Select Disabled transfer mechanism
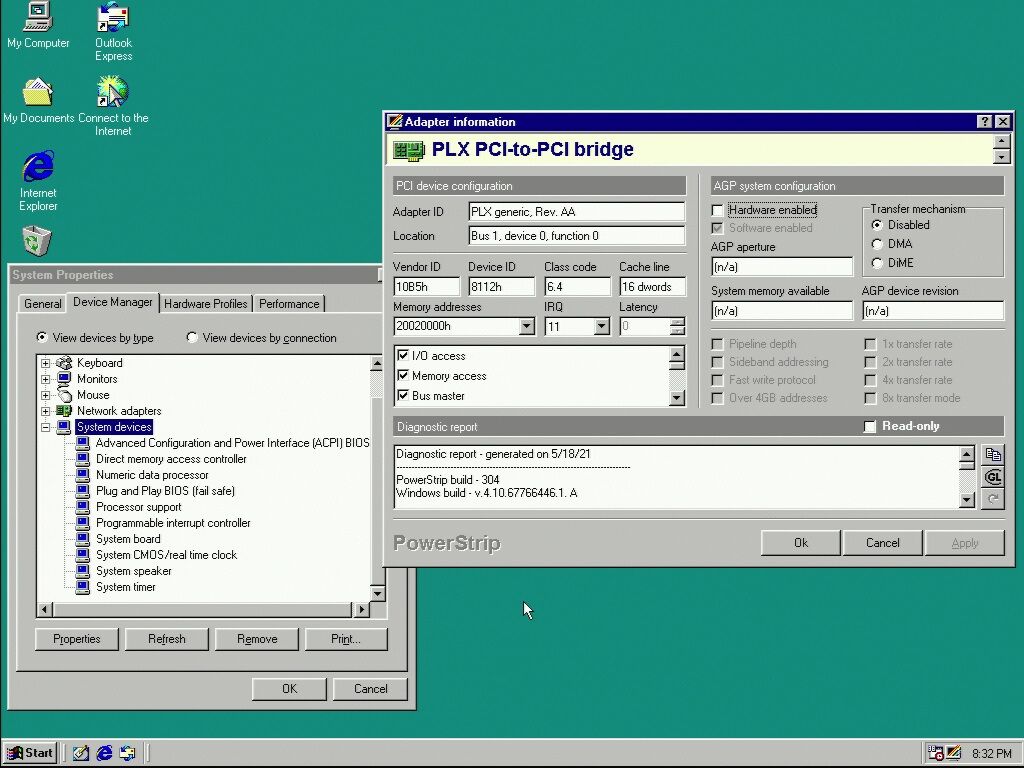 click(877, 225)
